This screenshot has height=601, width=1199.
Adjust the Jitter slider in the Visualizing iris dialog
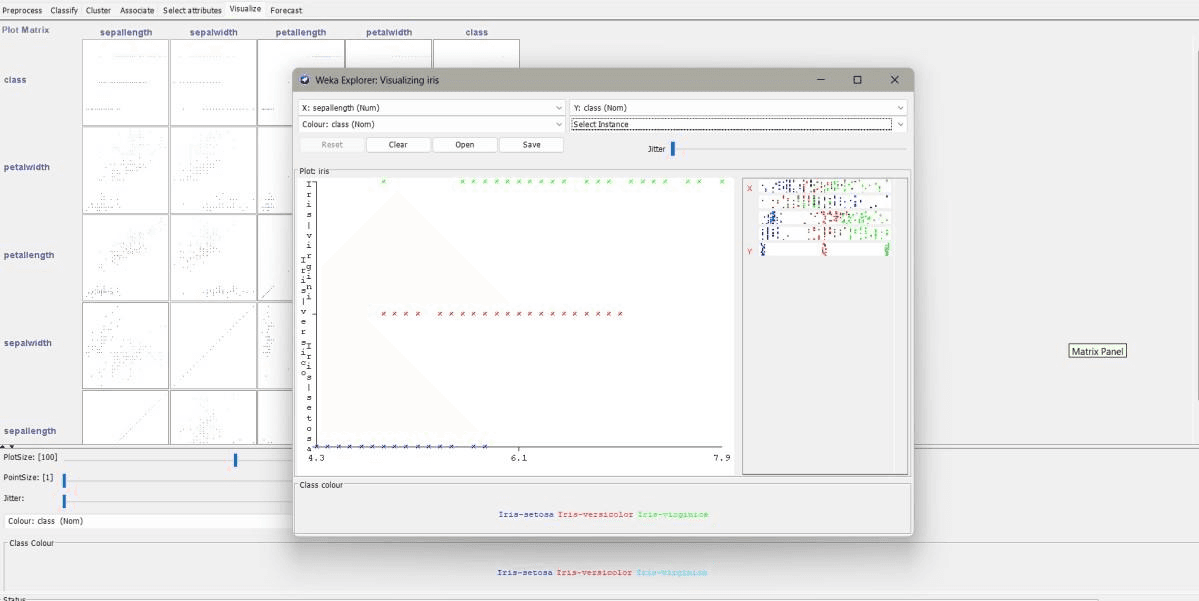[673, 149]
